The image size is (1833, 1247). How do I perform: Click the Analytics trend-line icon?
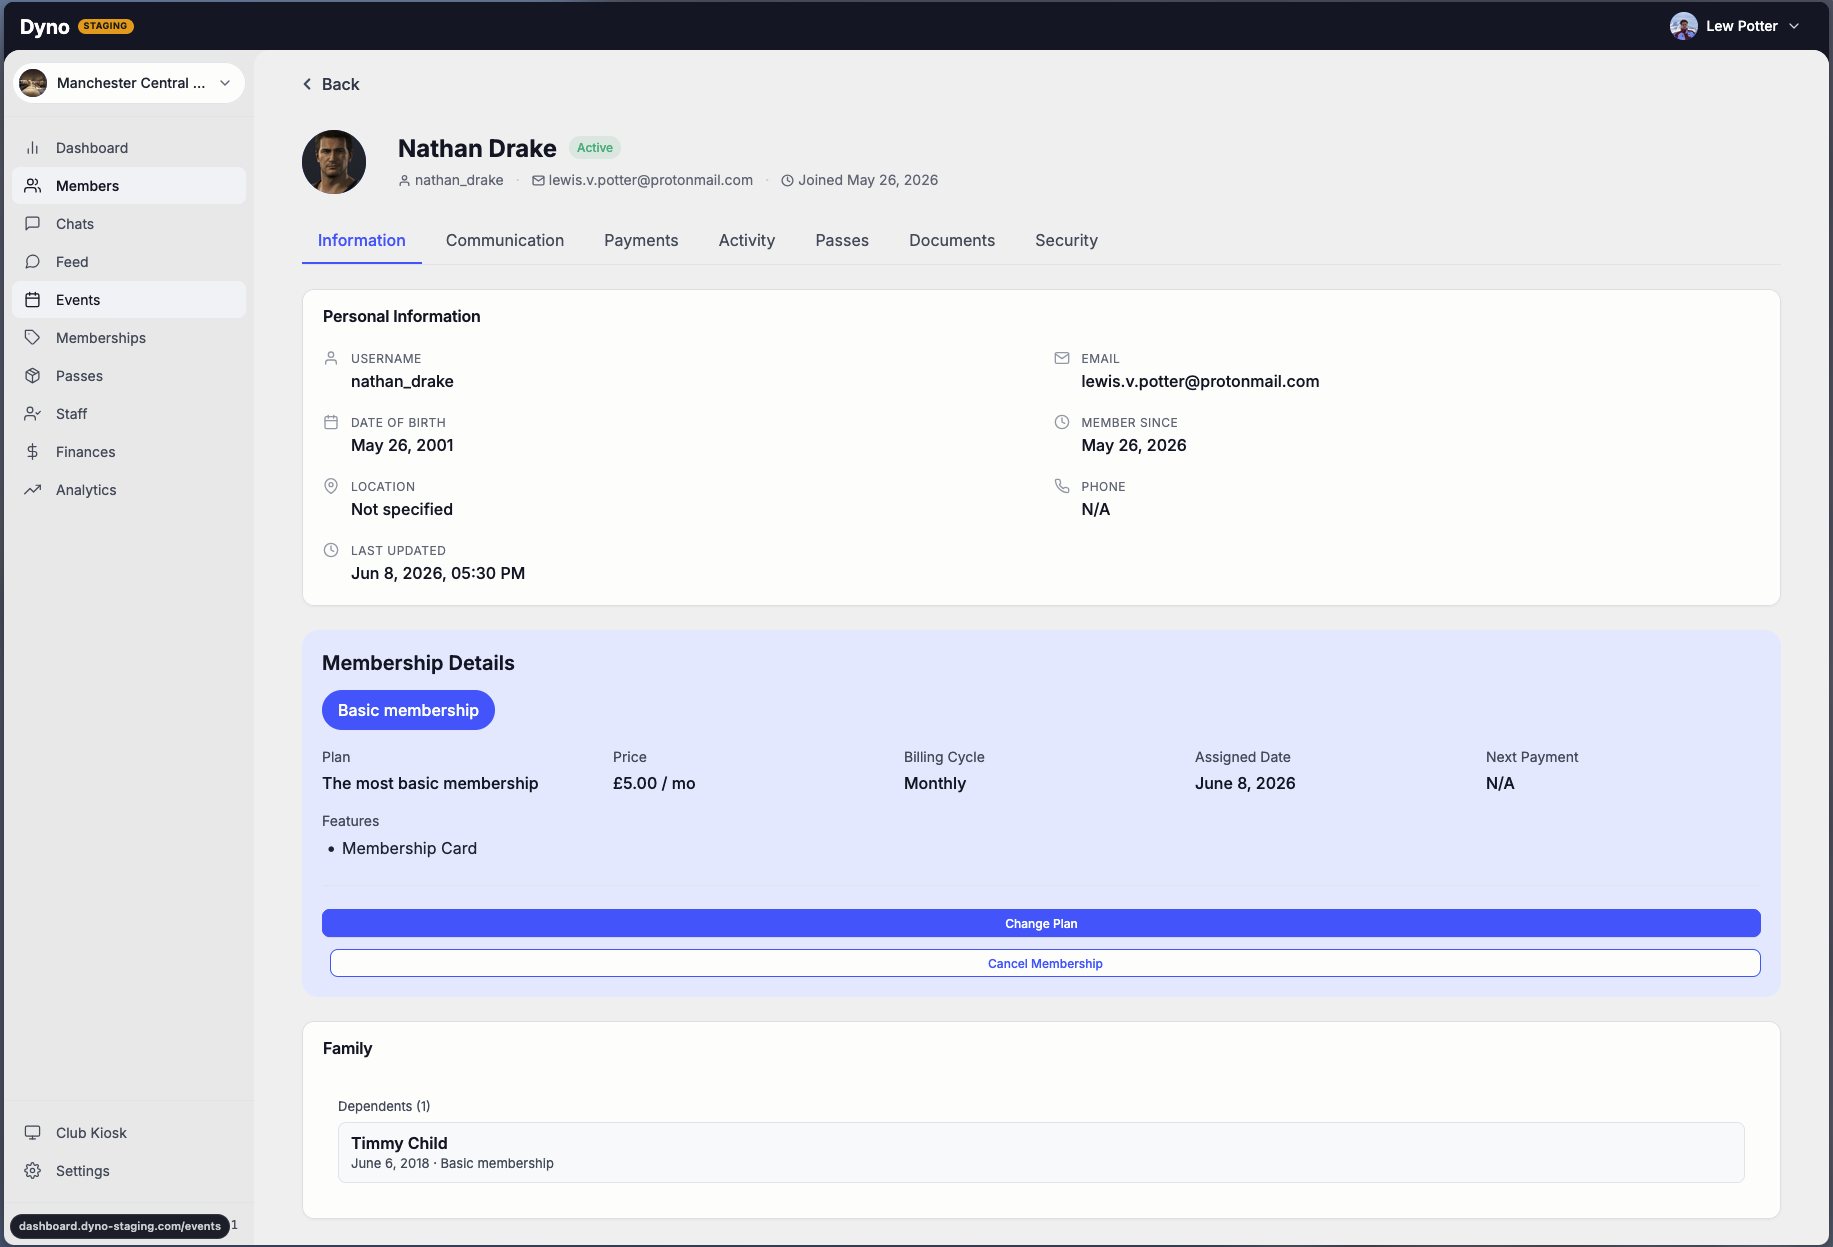tap(33, 490)
